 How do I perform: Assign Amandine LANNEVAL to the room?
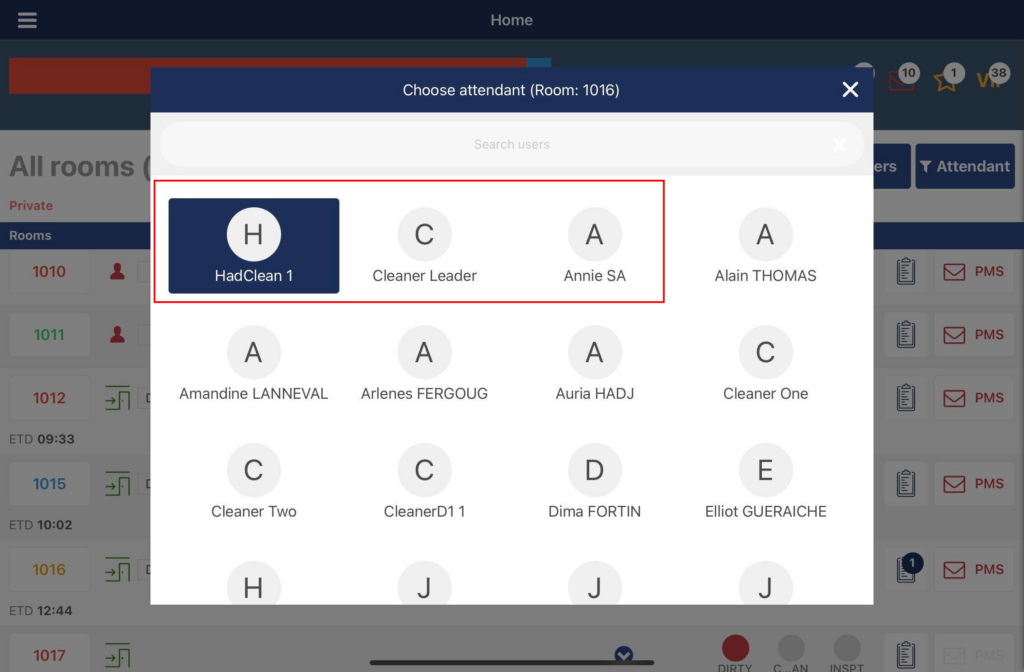(254, 364)
